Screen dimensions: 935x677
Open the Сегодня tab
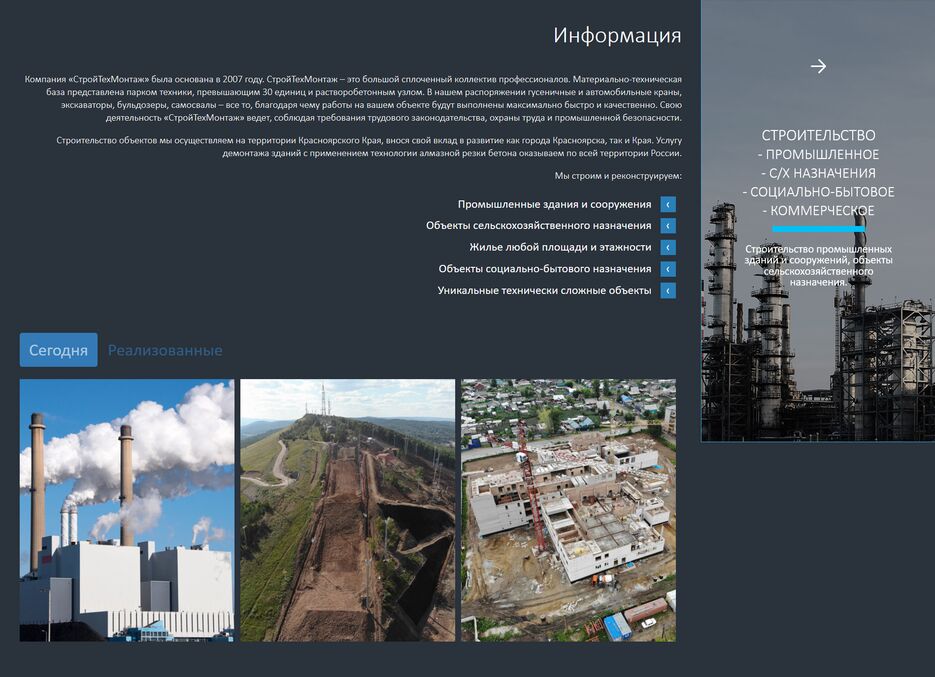pyautogui.click(x=58, y=350)
